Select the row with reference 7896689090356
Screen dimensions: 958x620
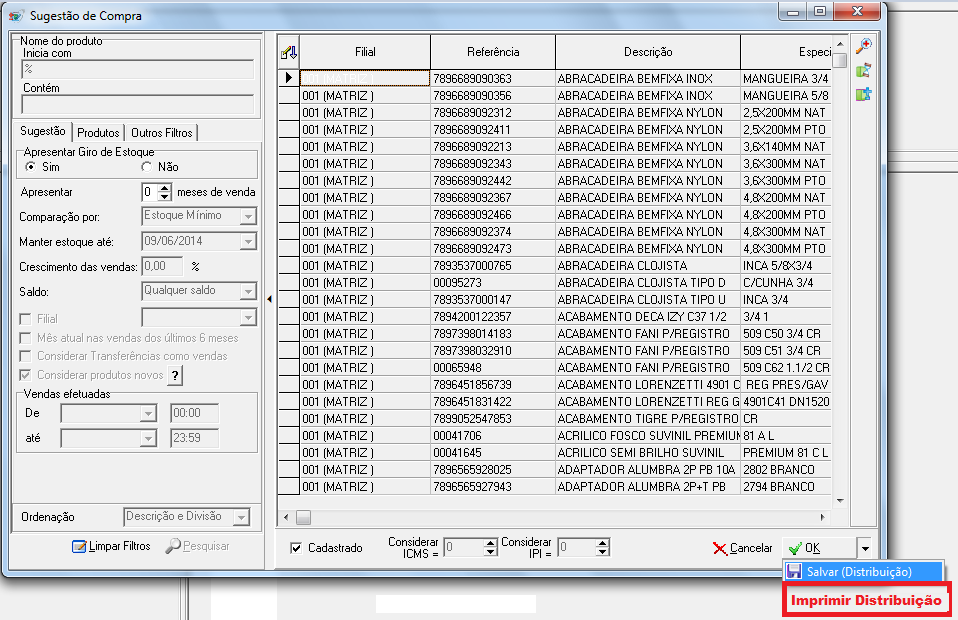click(x=492, y=96)
